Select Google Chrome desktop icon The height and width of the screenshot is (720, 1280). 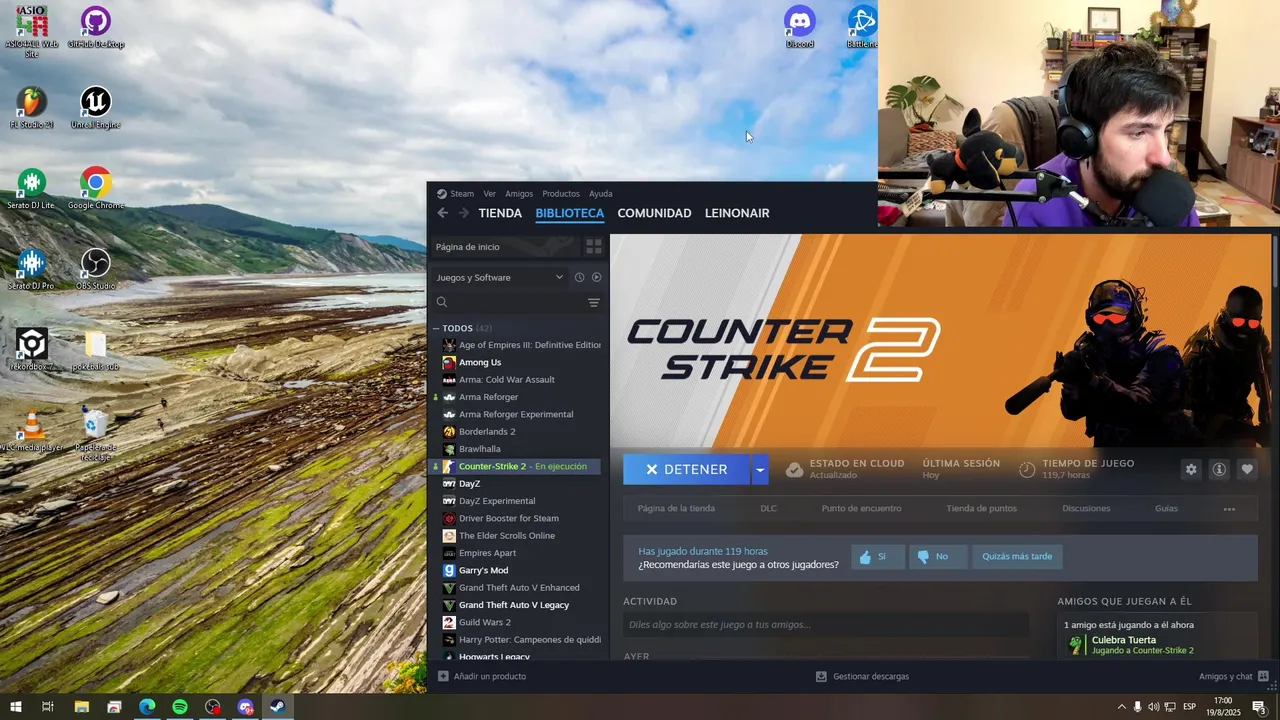click(96, 189)
